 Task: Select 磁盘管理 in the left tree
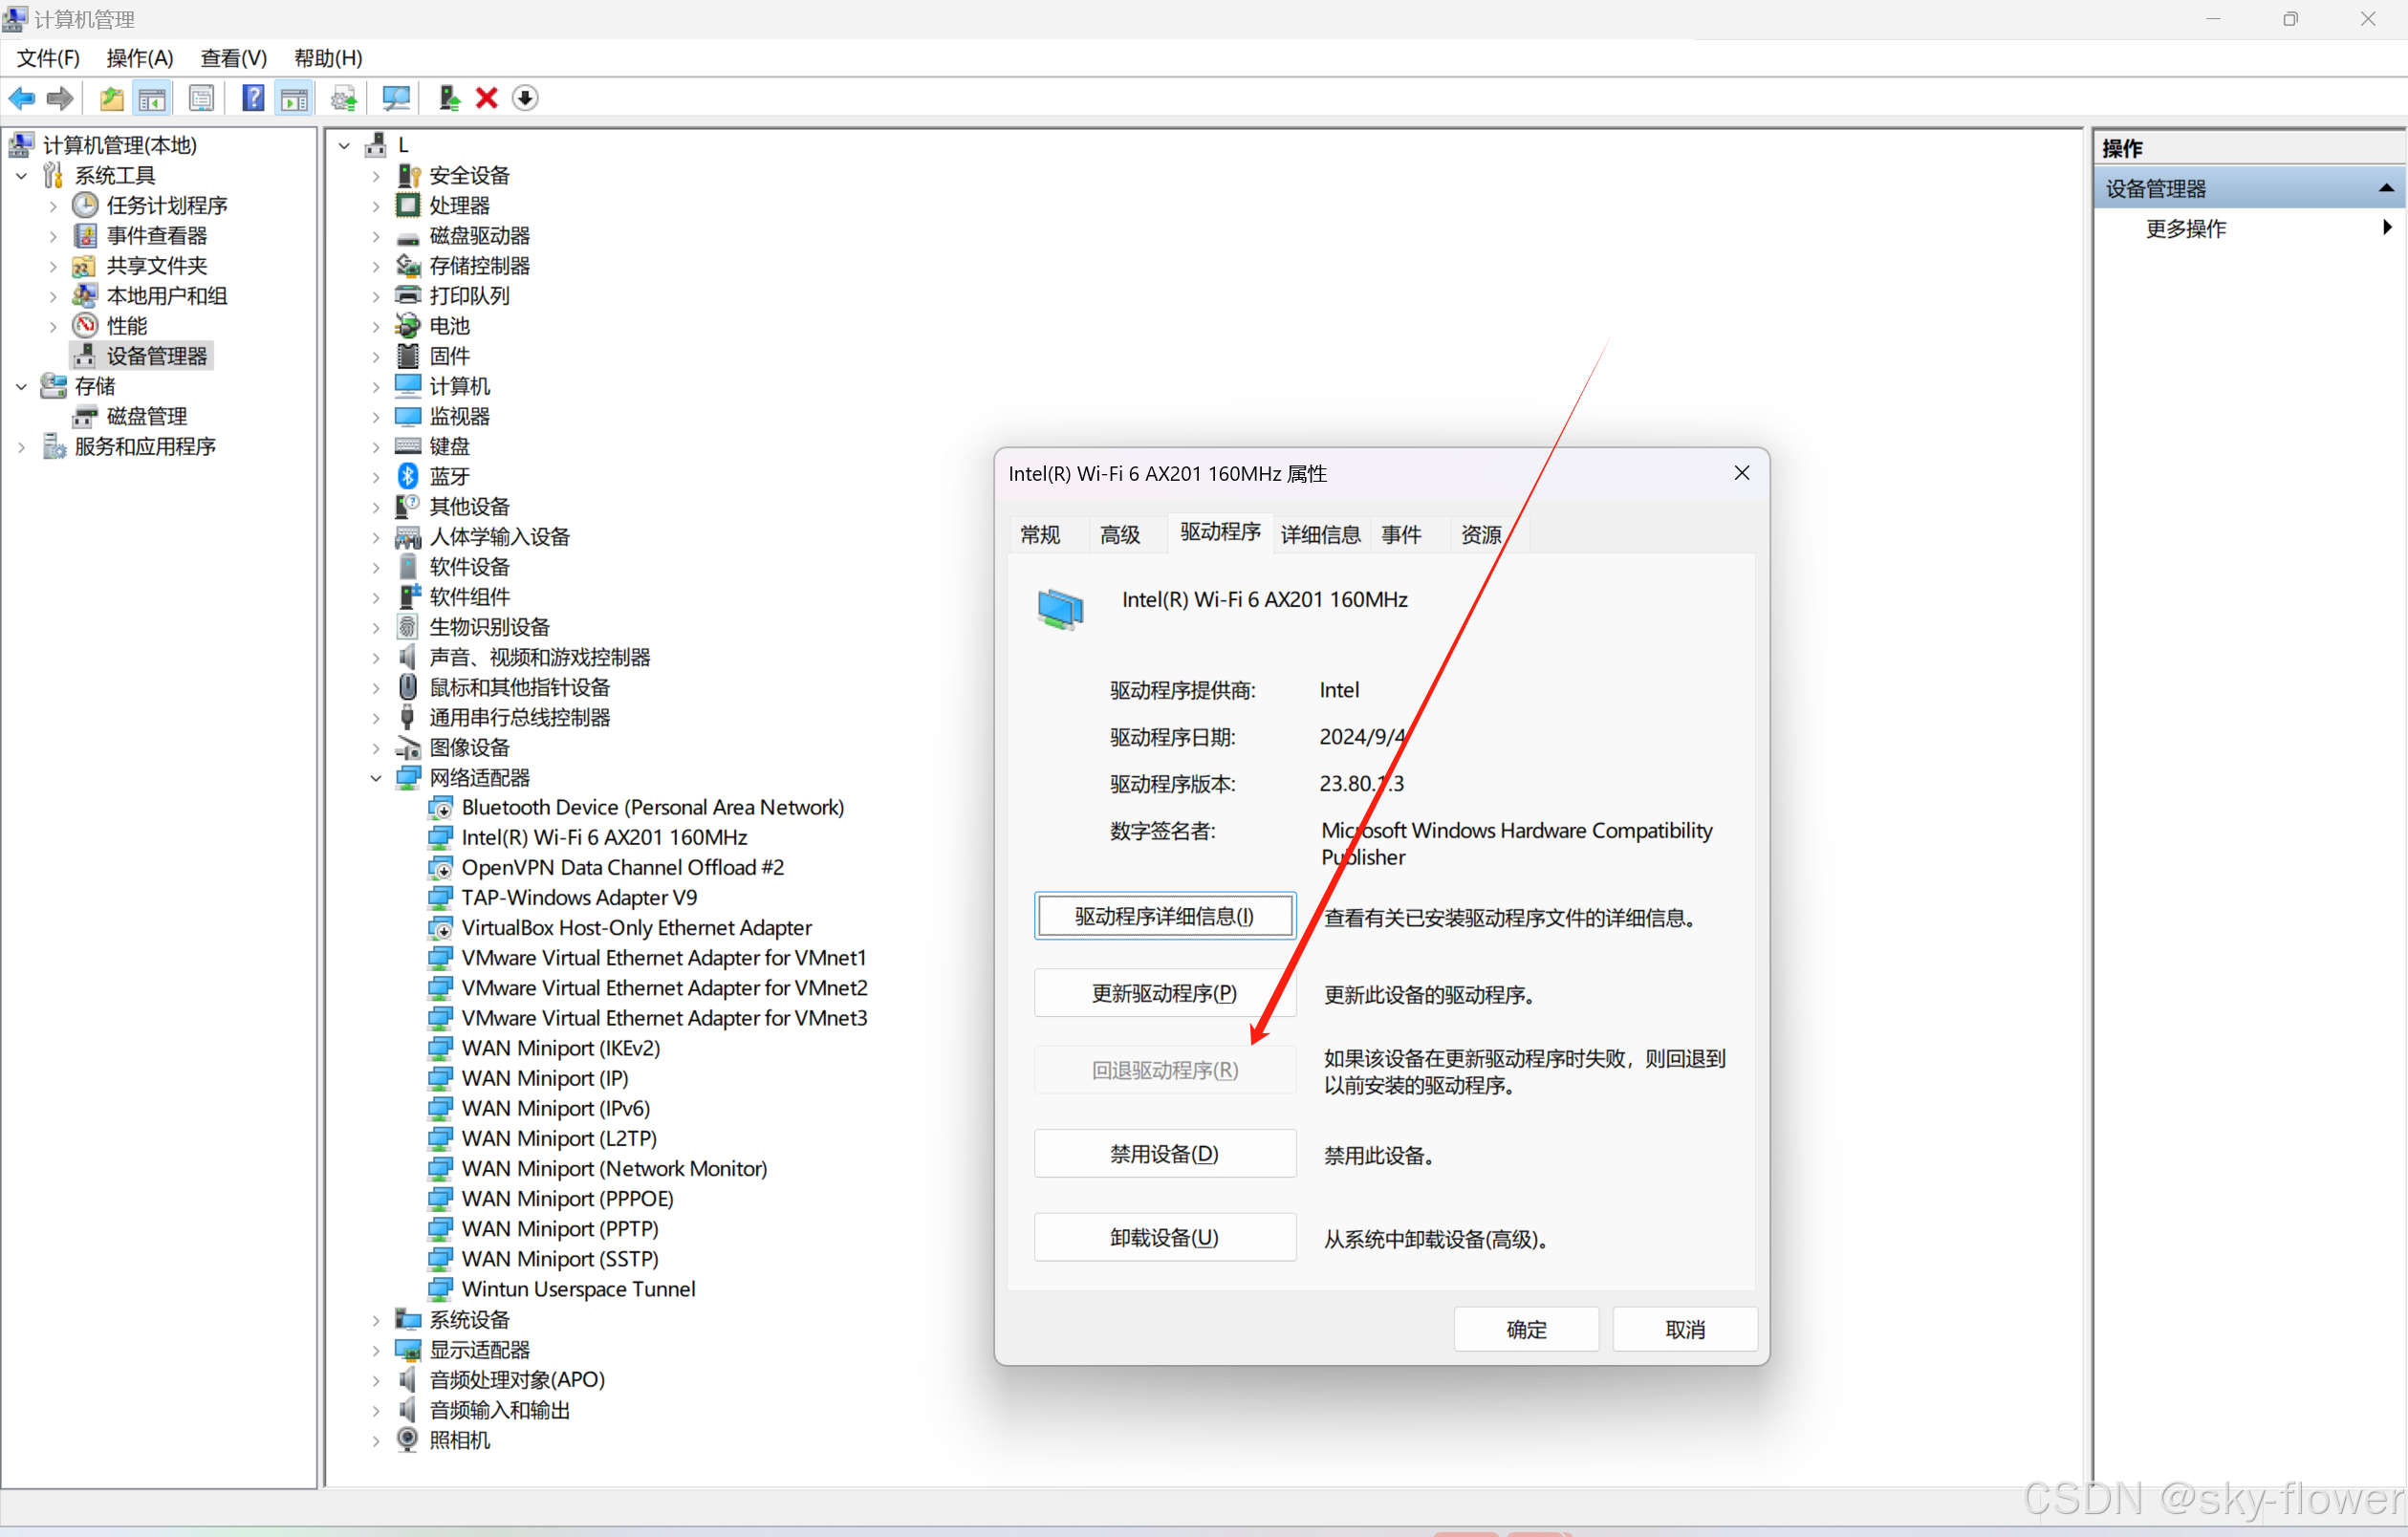pos(146,416)
